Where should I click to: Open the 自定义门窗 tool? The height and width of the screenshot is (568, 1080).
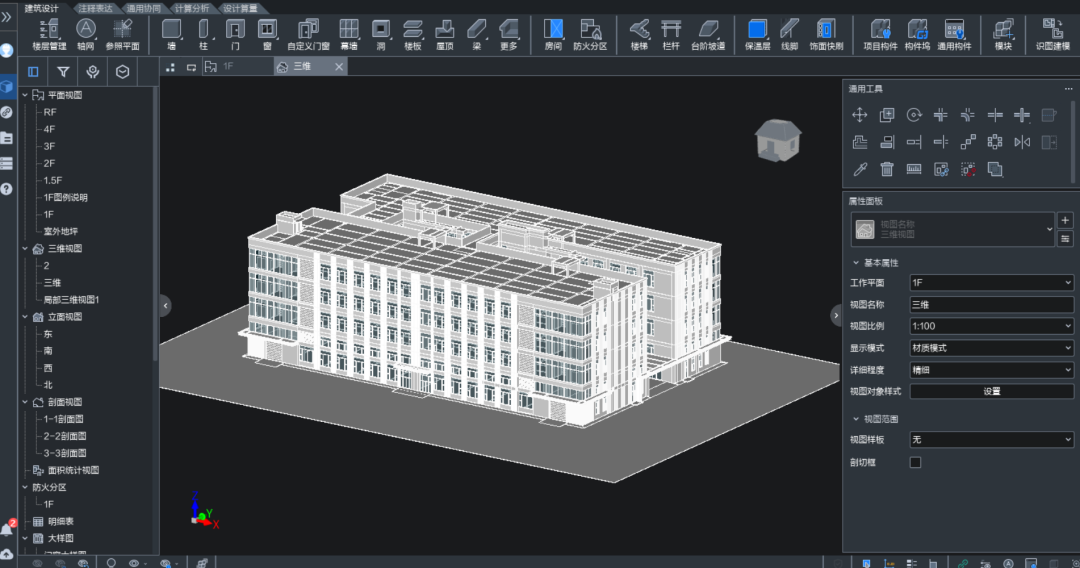point(308,34)
